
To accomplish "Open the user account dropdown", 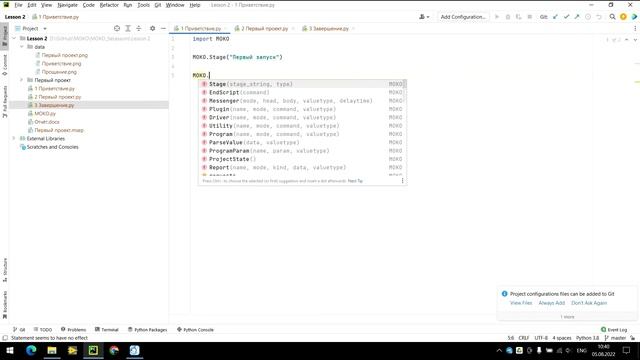I will (424, 17).
